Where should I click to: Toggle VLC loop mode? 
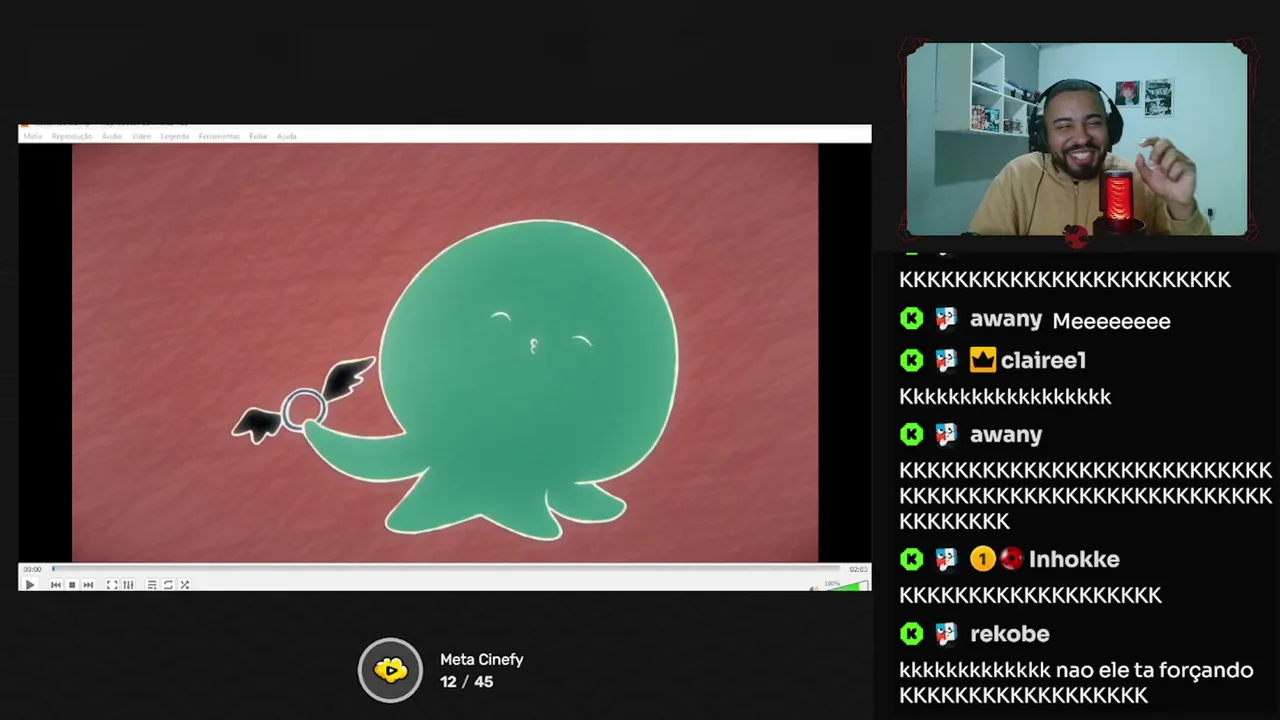(168, 585)
